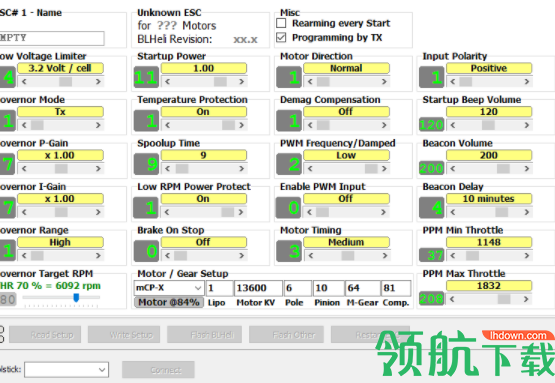This screenshot has height=383, width=555.
Task: Click the Motor KV field showing 13600
Action: tap(258, 288)
